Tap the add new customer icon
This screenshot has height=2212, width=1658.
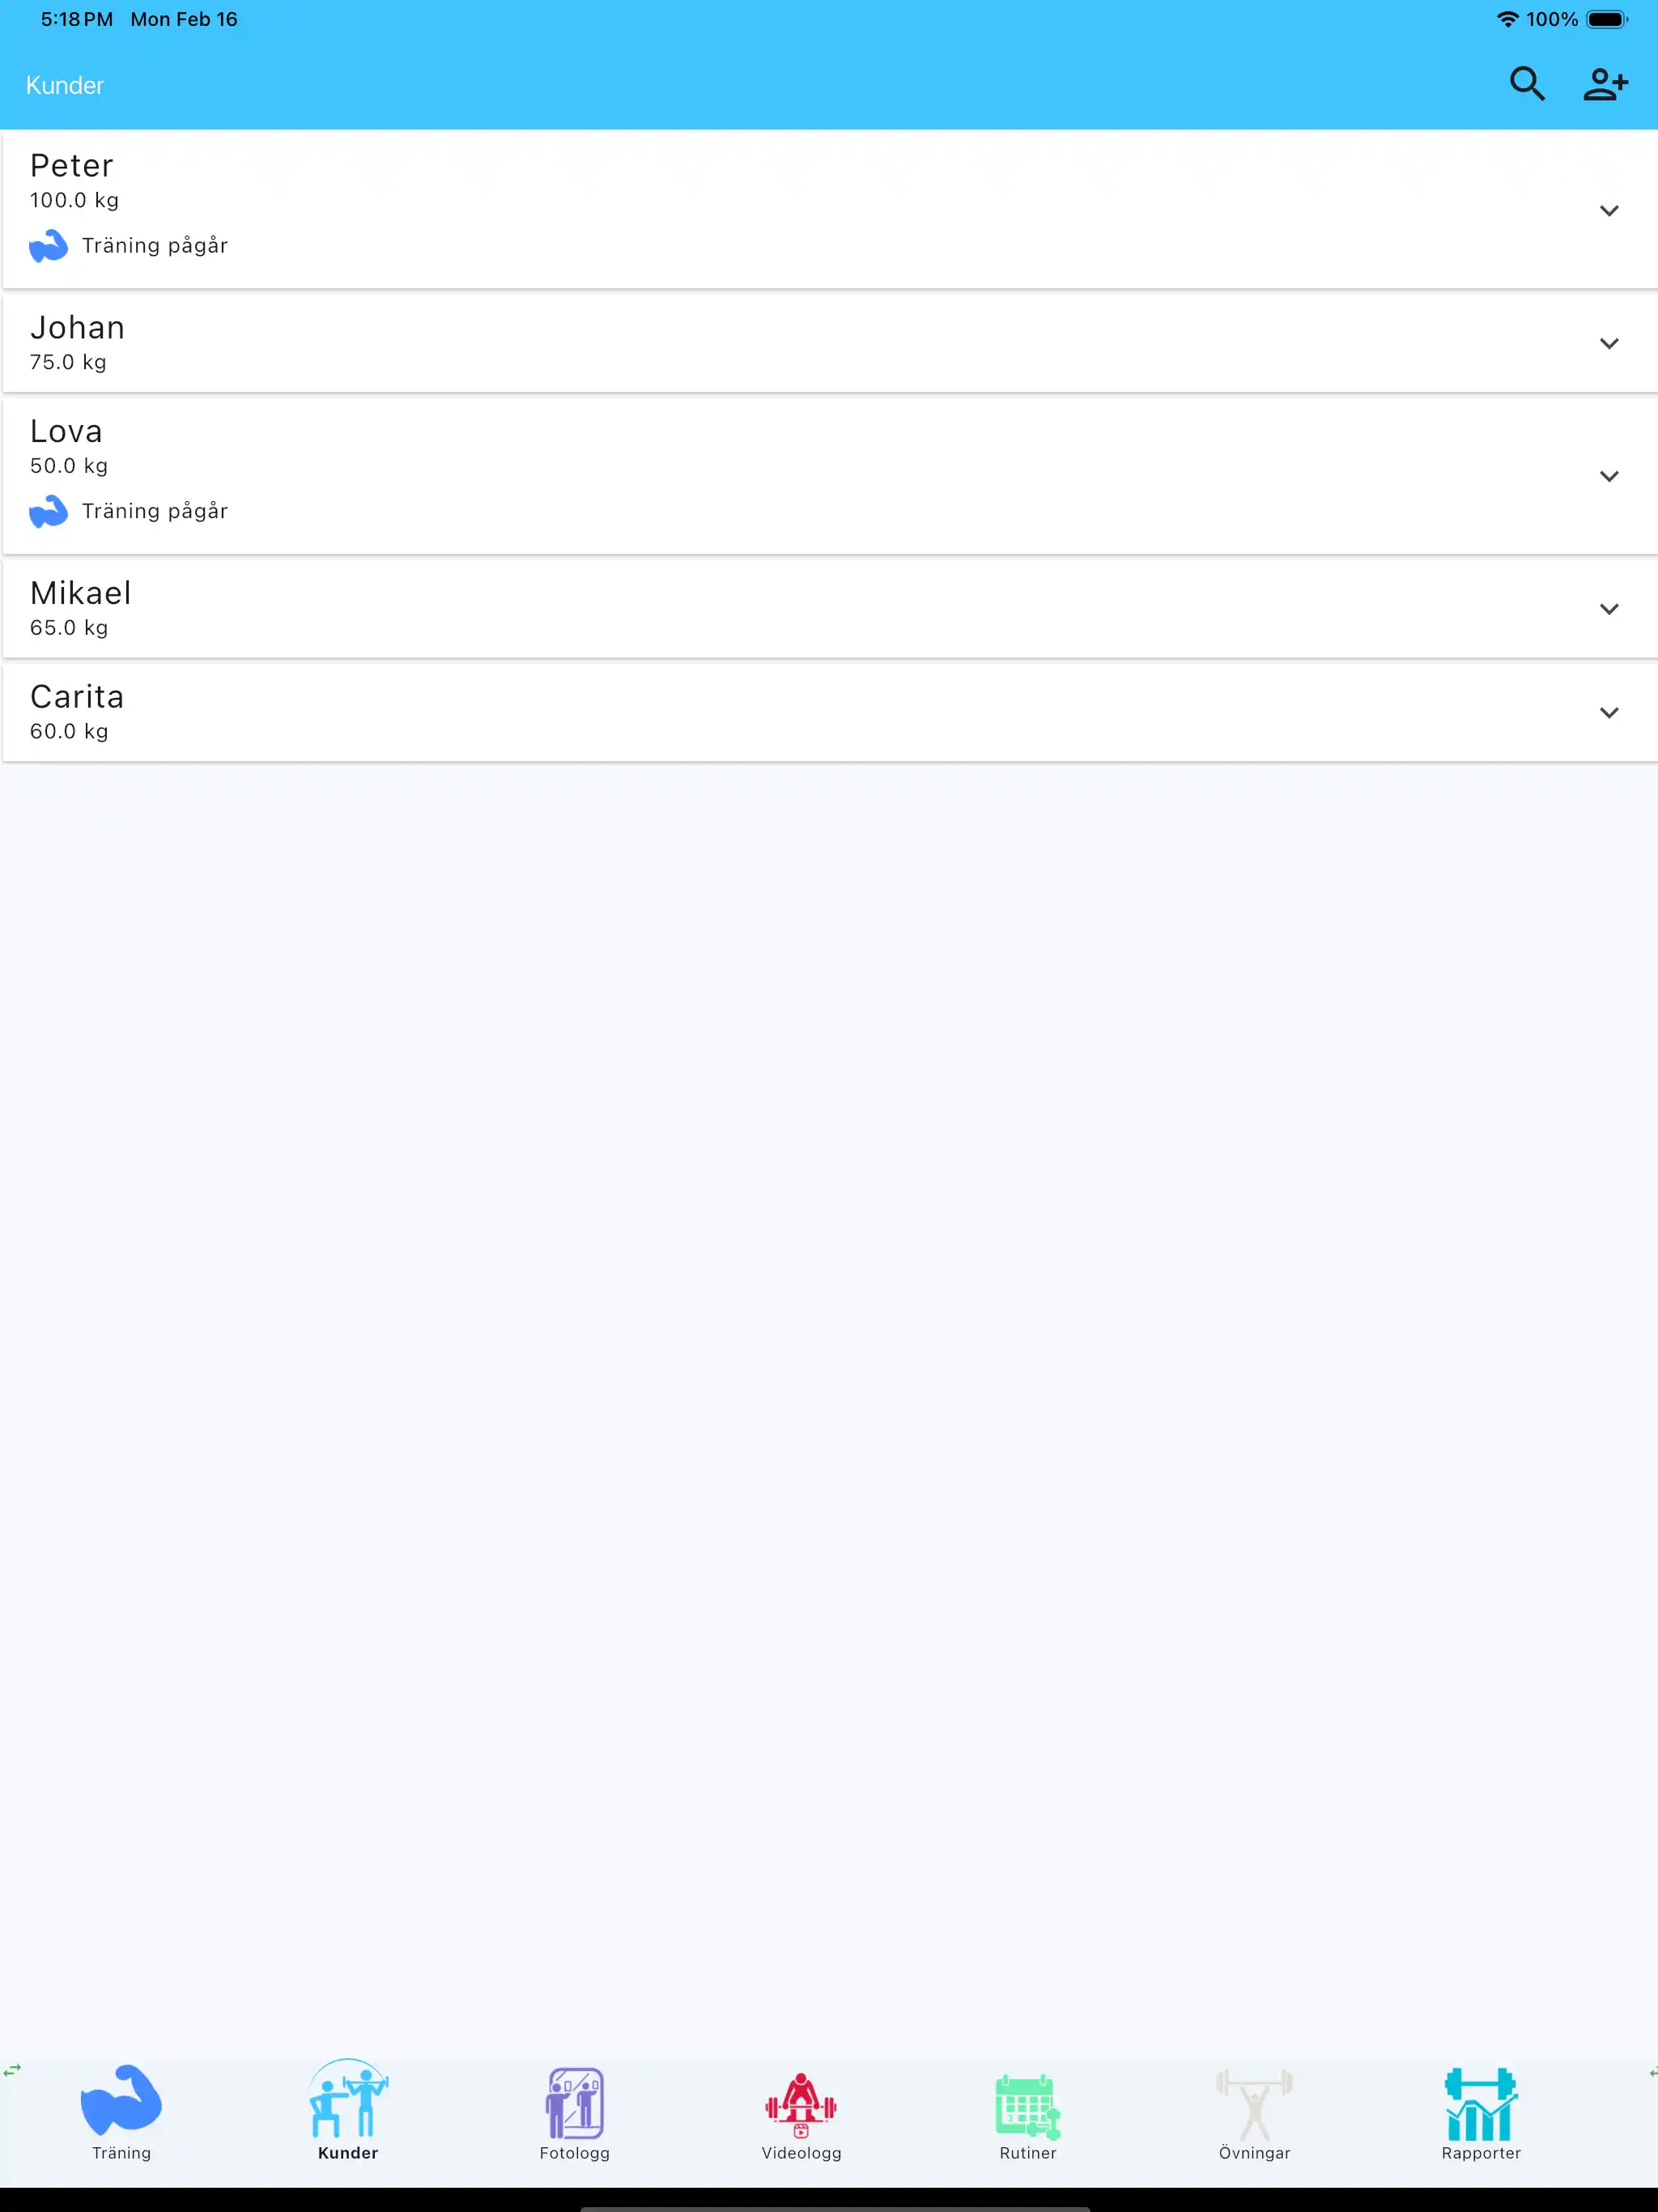(x=1605, y=84)
